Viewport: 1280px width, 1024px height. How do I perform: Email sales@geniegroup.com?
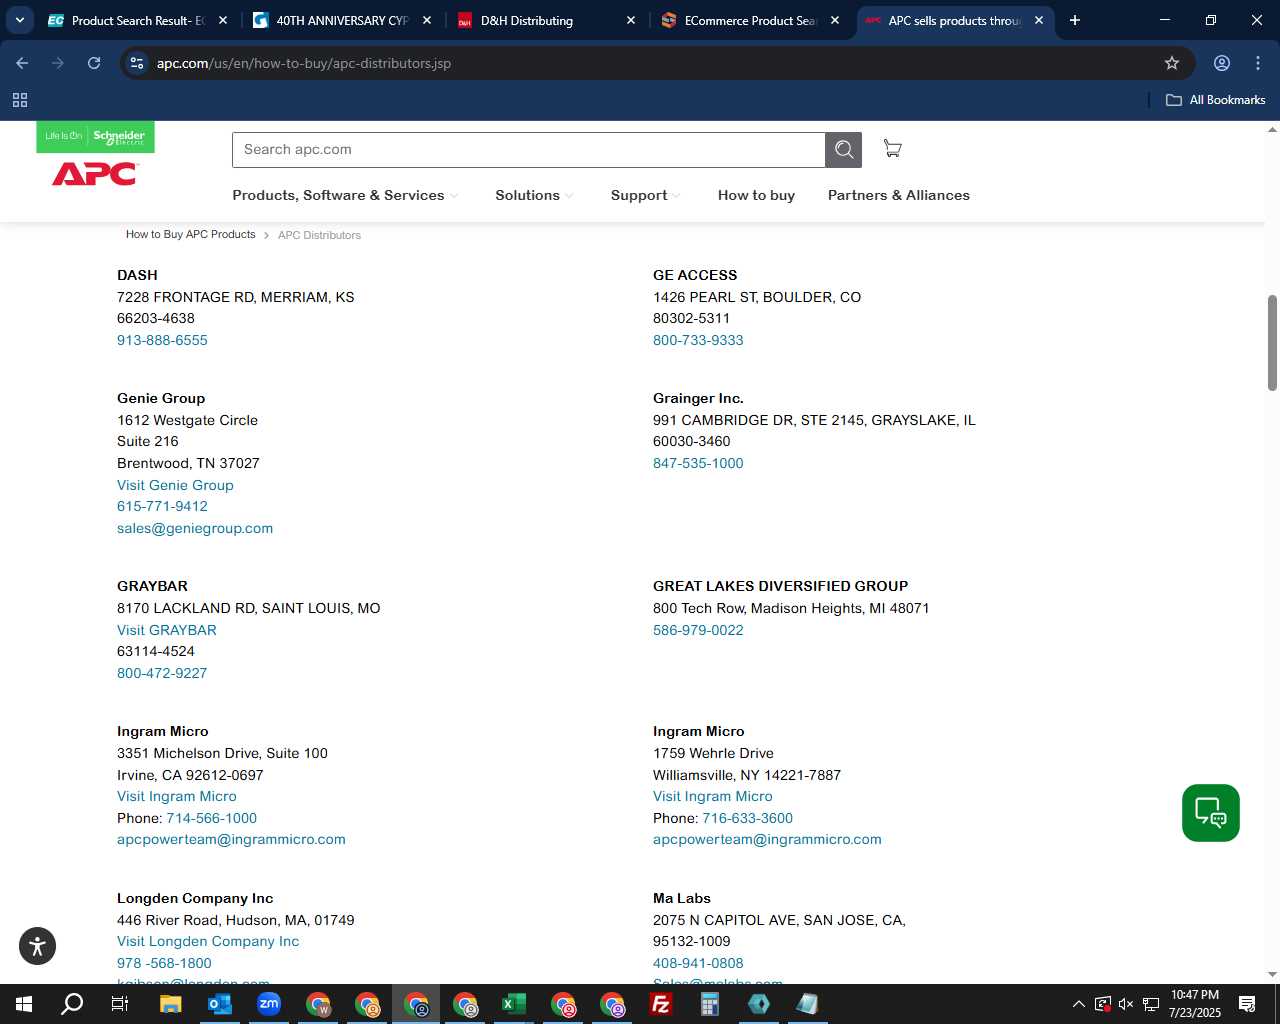point(195,528)
